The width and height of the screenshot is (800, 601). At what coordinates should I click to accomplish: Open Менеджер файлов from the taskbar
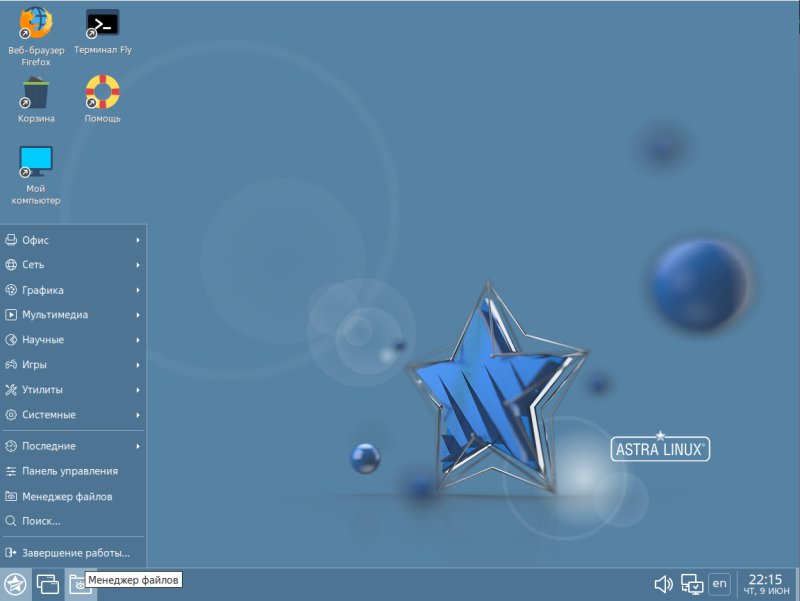pyautogui.click(x=78, y=585)
